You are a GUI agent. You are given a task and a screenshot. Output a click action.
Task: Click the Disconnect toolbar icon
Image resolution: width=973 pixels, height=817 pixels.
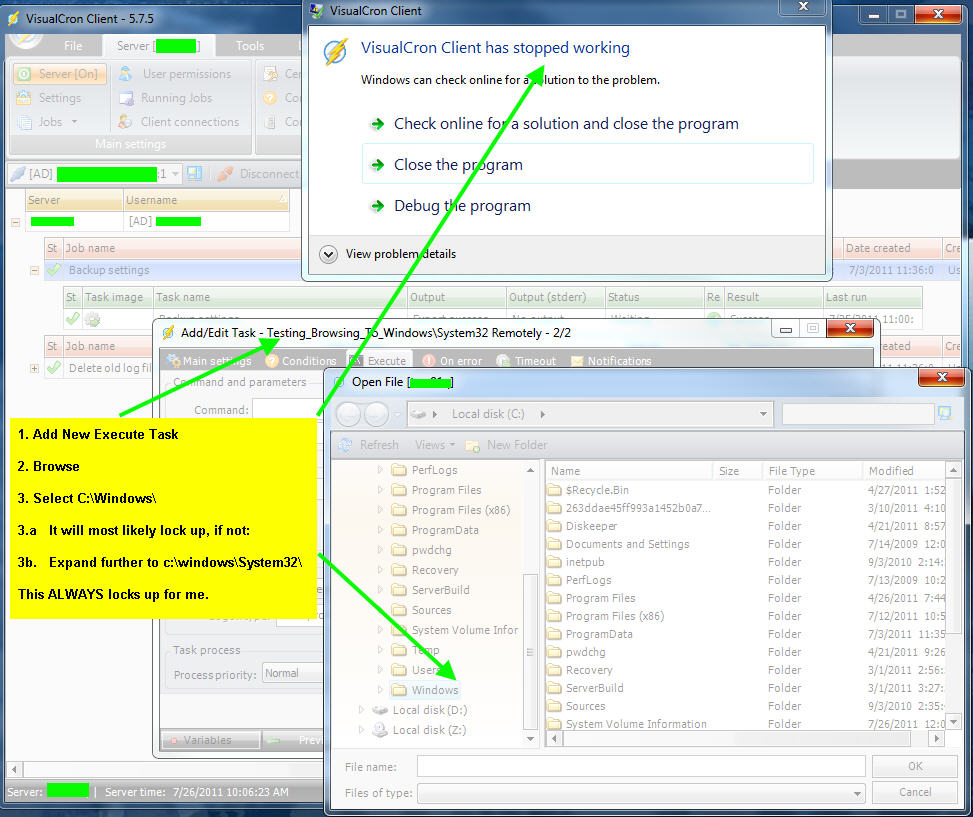[x=225, y=174]
